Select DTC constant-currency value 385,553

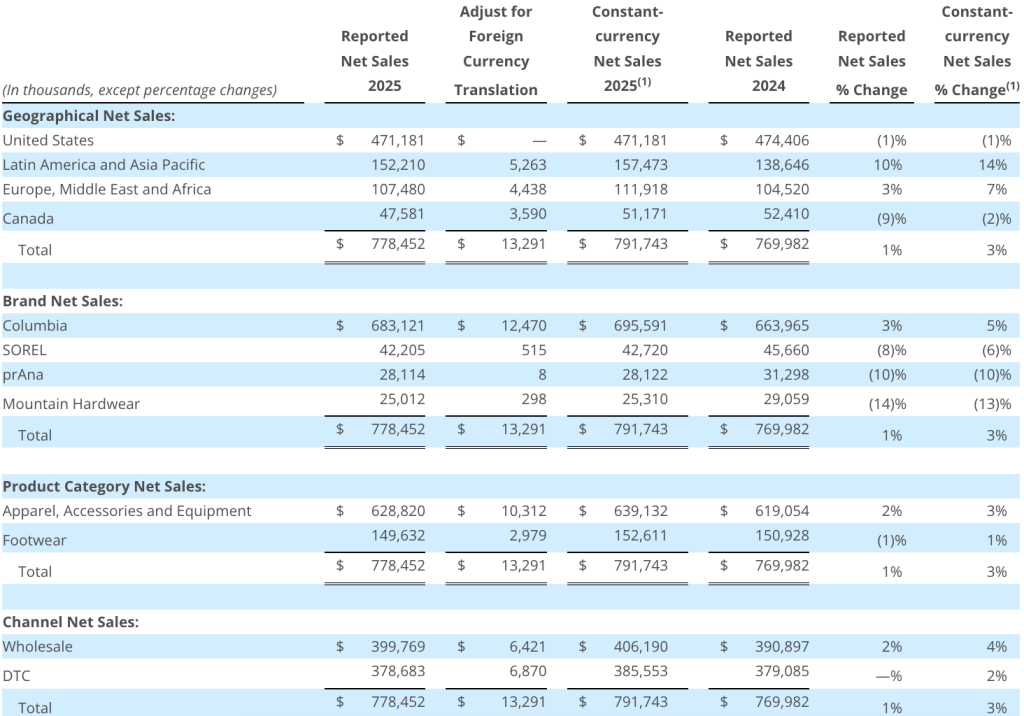pos(641,672)
